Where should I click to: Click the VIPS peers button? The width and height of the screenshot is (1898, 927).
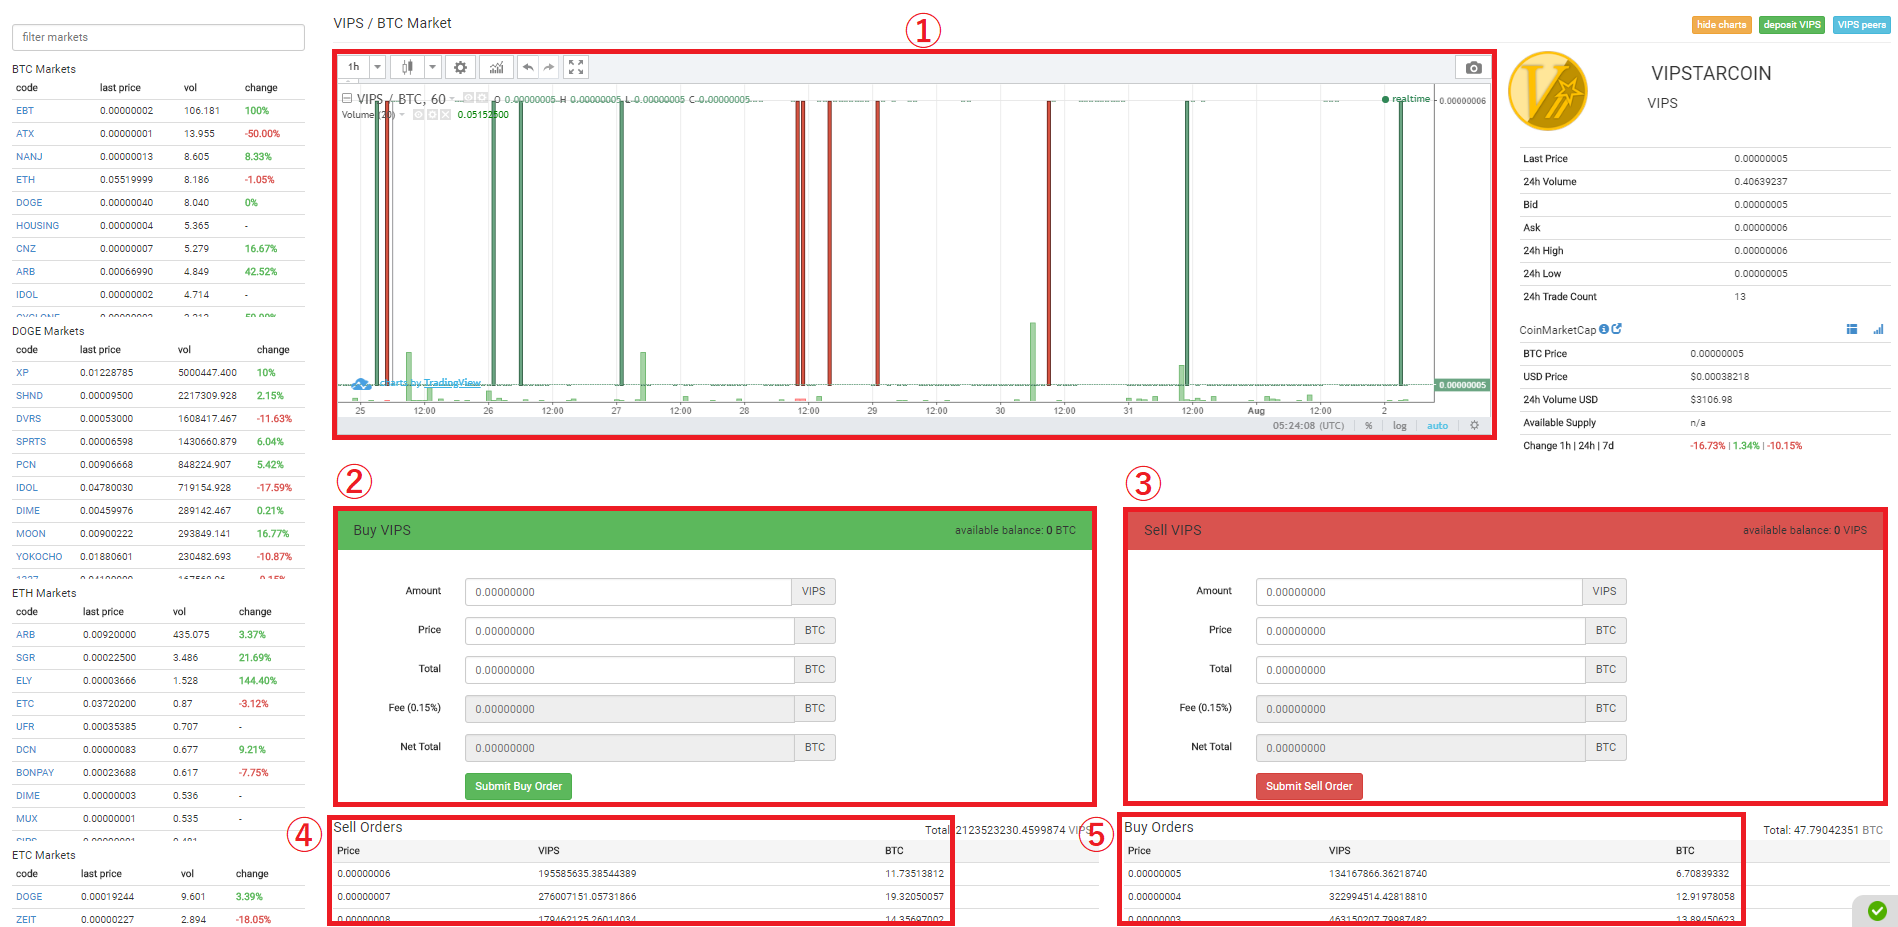coord(1861,25)
